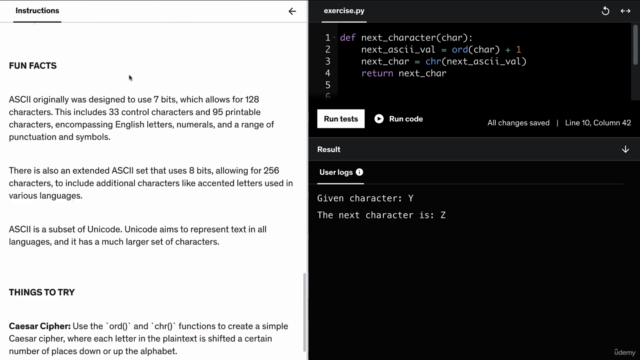This screenshot has height=360, width=640.
Task: Expand editor width with the double-arrow icon
Action: (x=625, y=11)
